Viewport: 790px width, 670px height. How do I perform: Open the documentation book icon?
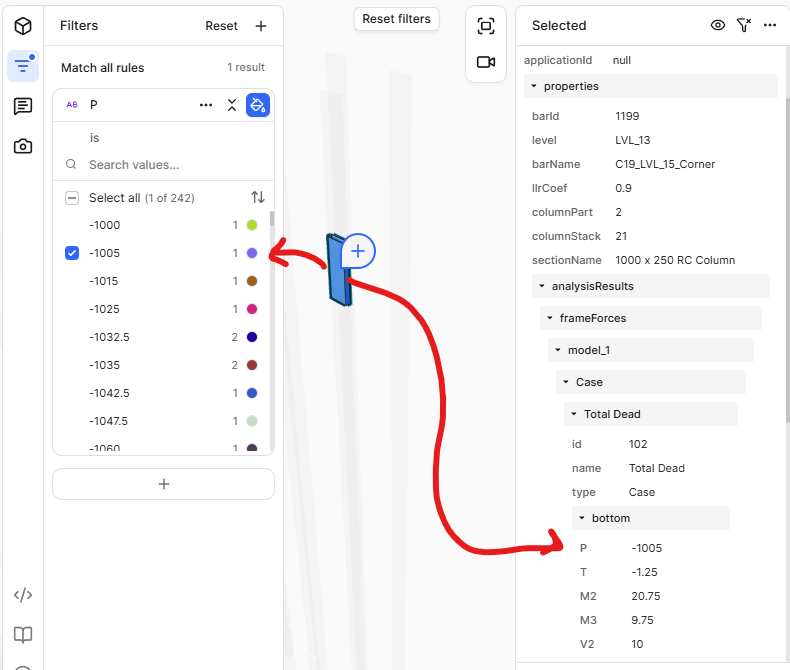pyautogui.click(x=22, y=635)
